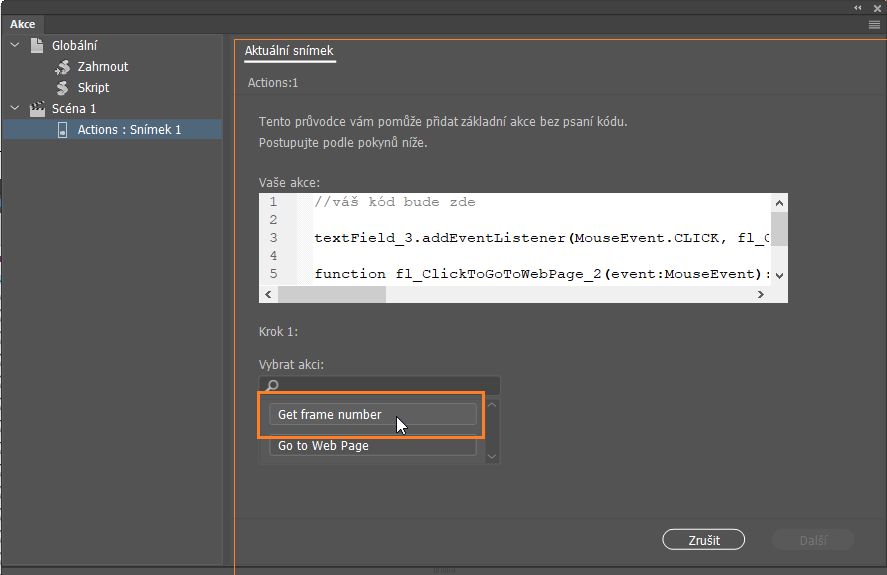Click the Scéna 1 clapperboard icon

pos(37,109)
